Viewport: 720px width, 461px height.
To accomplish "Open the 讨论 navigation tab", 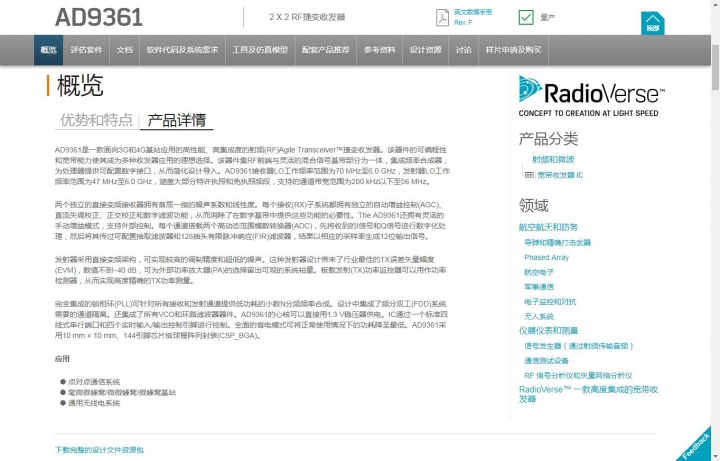I will [464, 50].
